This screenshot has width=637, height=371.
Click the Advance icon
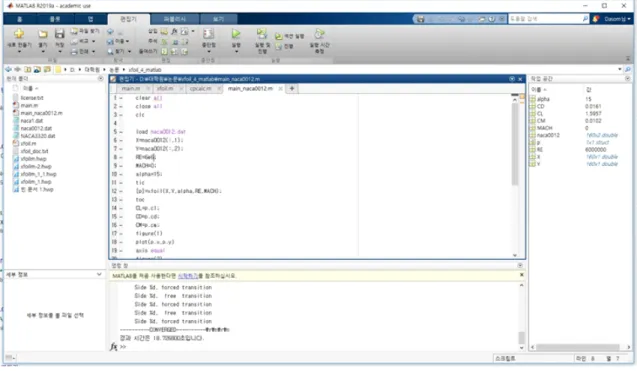click(x=278, y=47)
